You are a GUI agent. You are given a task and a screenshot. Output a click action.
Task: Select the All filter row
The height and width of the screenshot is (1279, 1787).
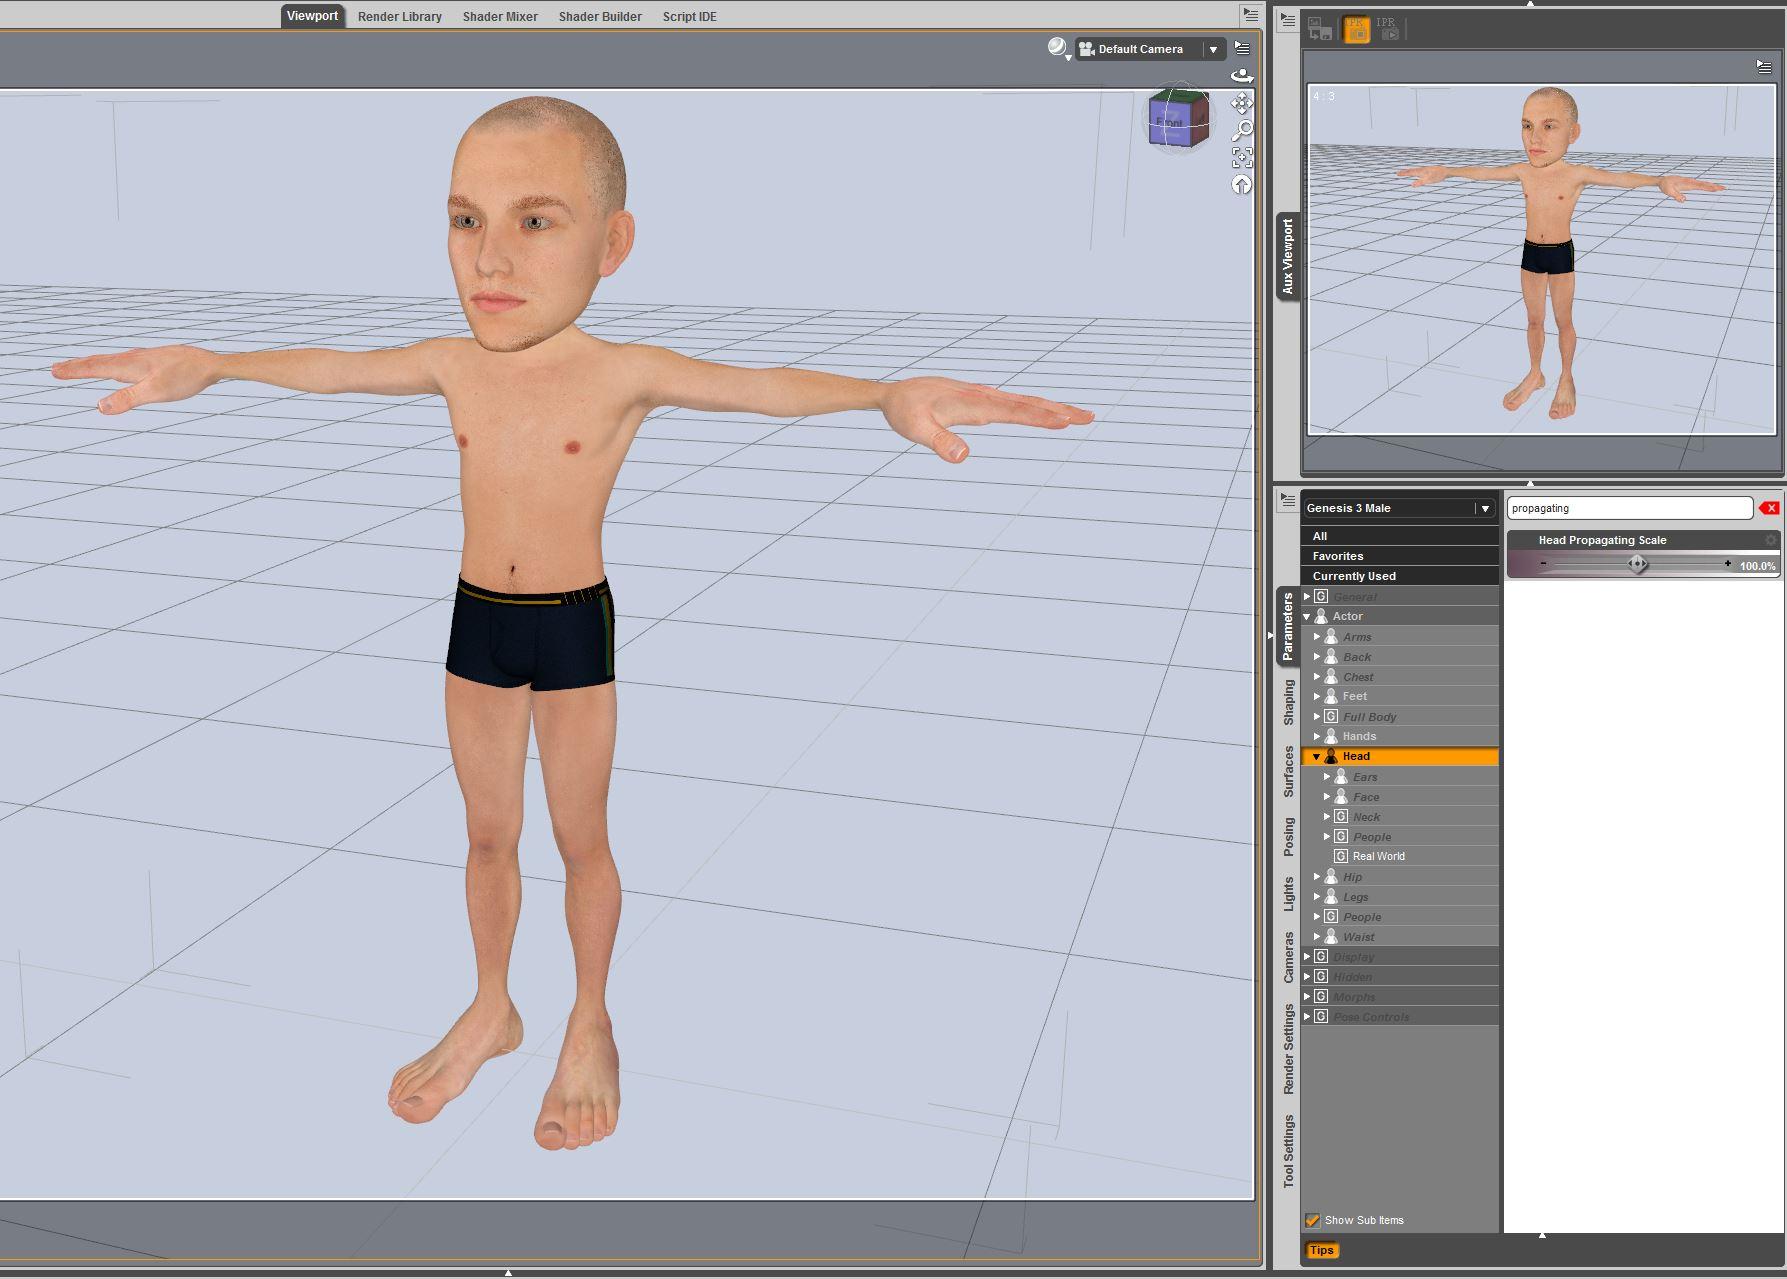(1399, 536)
